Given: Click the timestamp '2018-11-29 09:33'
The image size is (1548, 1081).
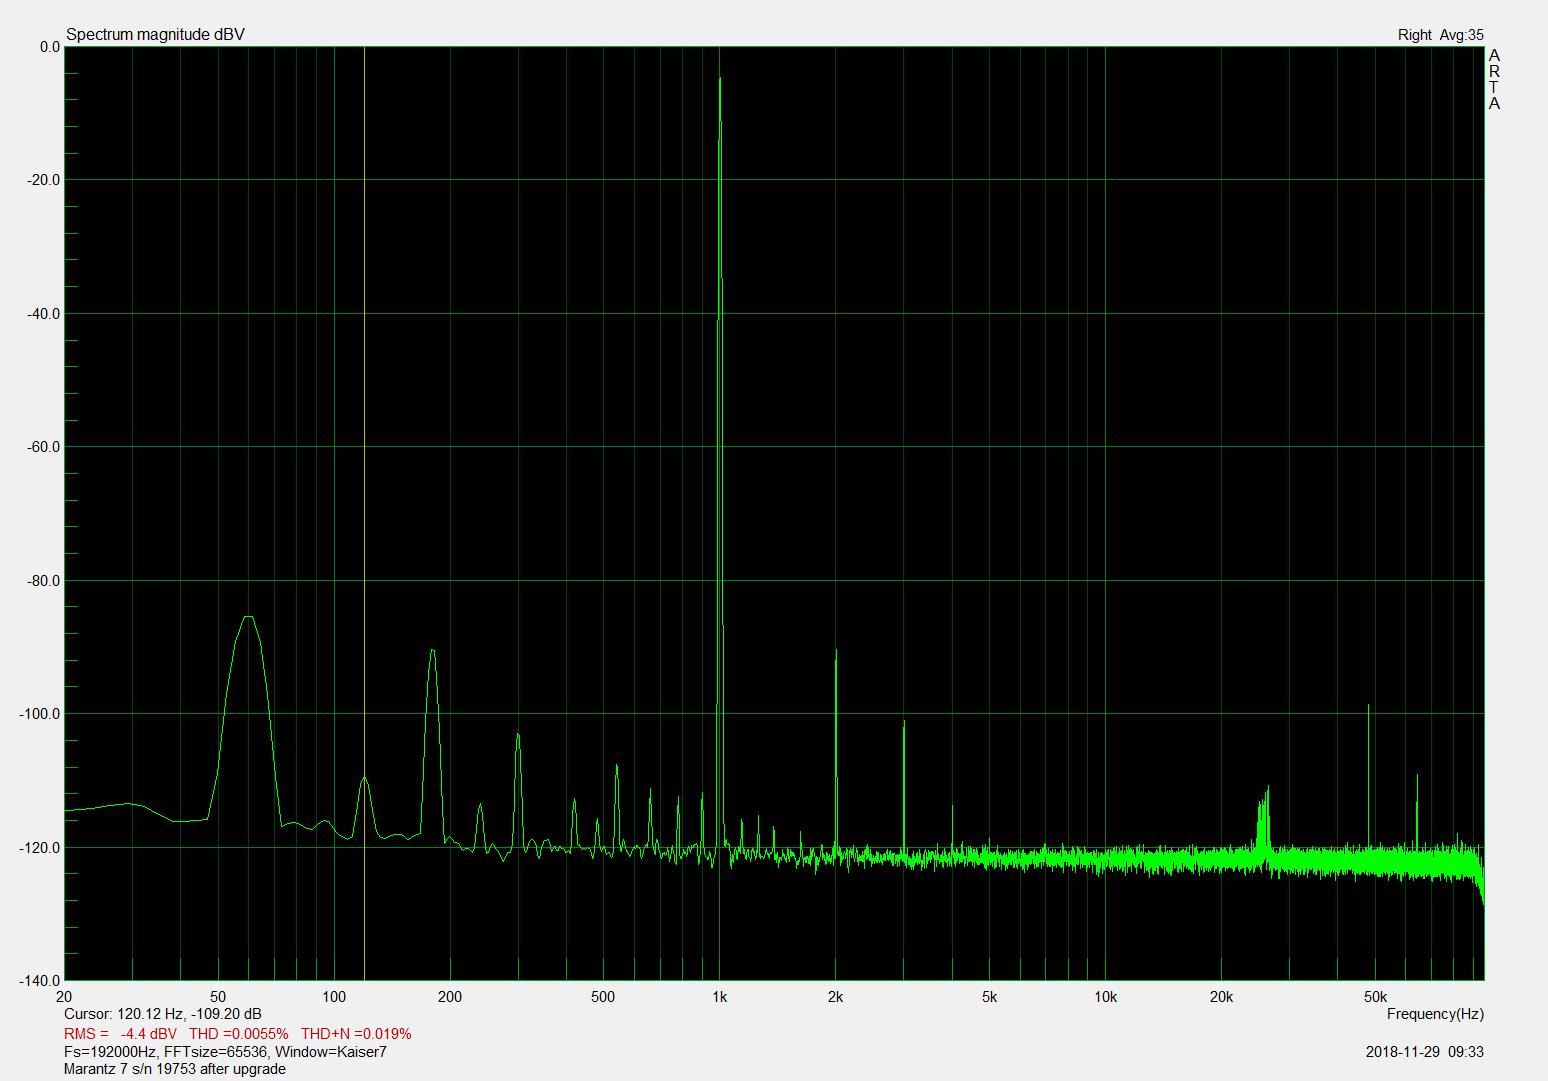Looking at the screenshot, I should coord(1424,1052).
